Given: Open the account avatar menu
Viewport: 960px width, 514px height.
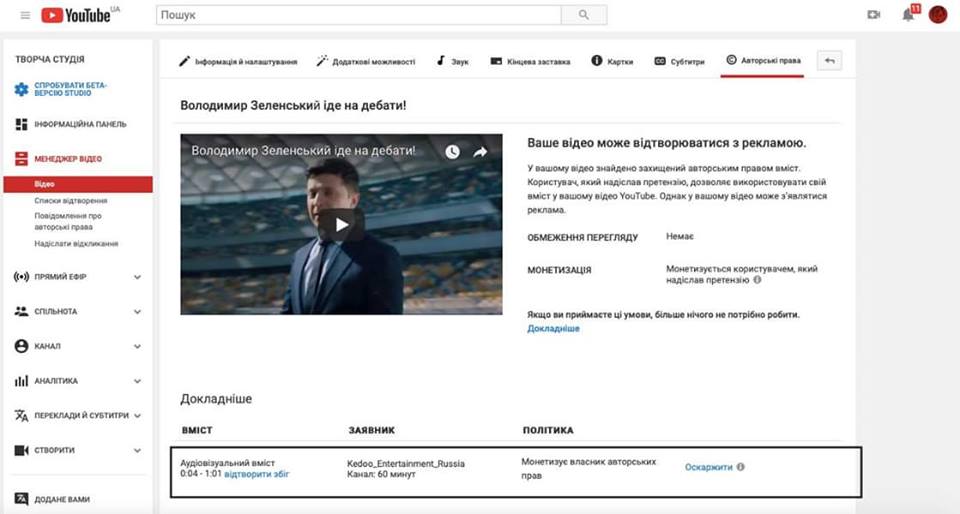Looking at the screenshot, I should click(938, 15).
